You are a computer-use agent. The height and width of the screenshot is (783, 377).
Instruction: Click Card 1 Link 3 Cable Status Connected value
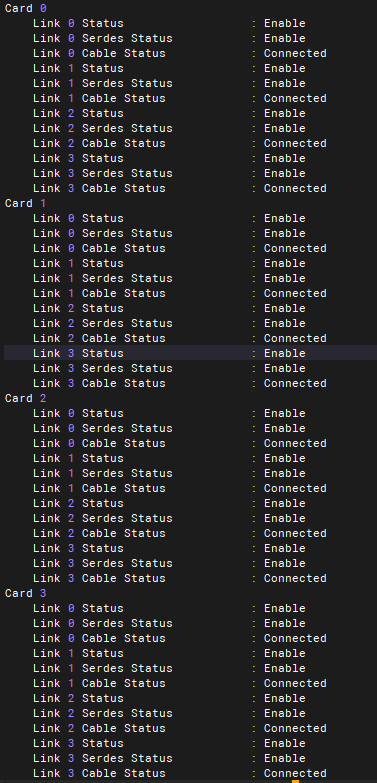(x=295, y=383)
